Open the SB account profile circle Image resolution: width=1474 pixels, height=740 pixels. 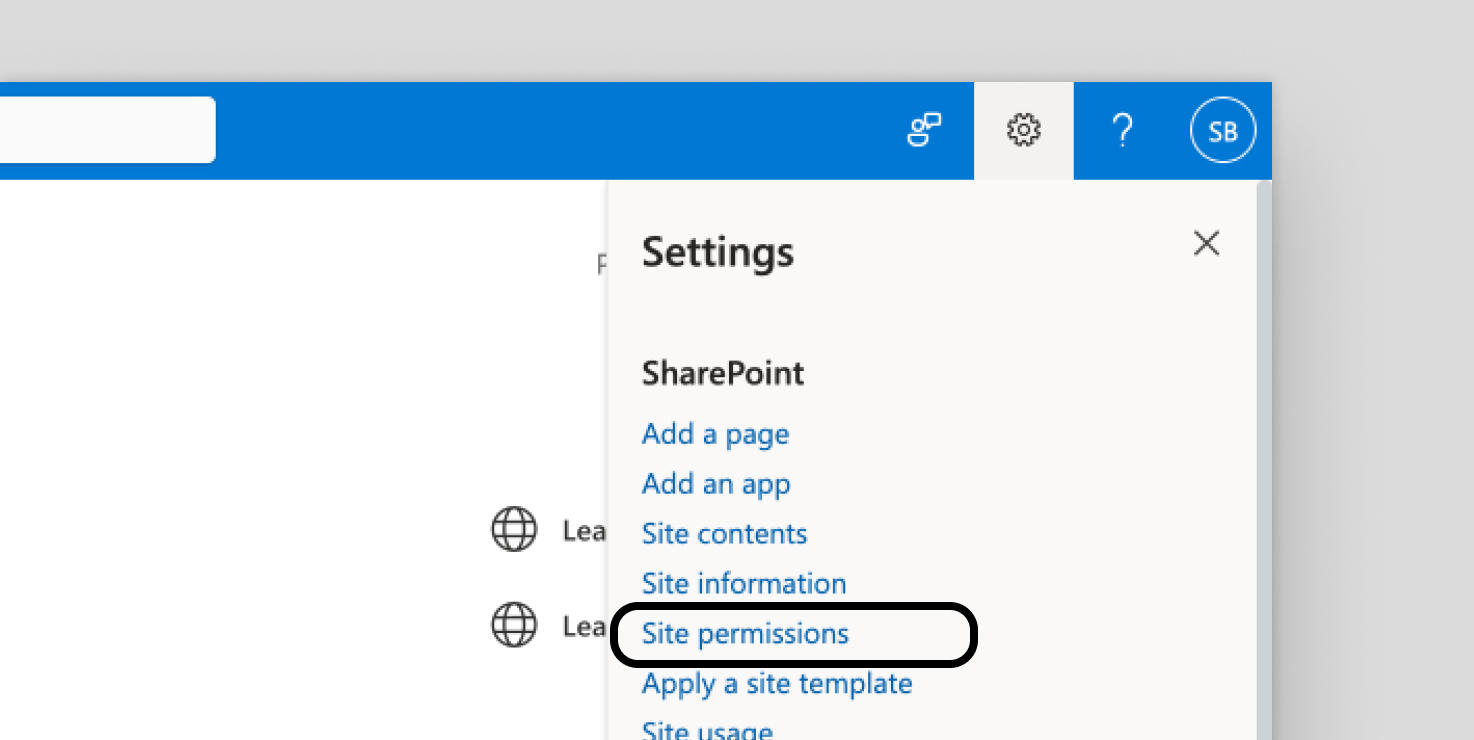(1223, 130)
